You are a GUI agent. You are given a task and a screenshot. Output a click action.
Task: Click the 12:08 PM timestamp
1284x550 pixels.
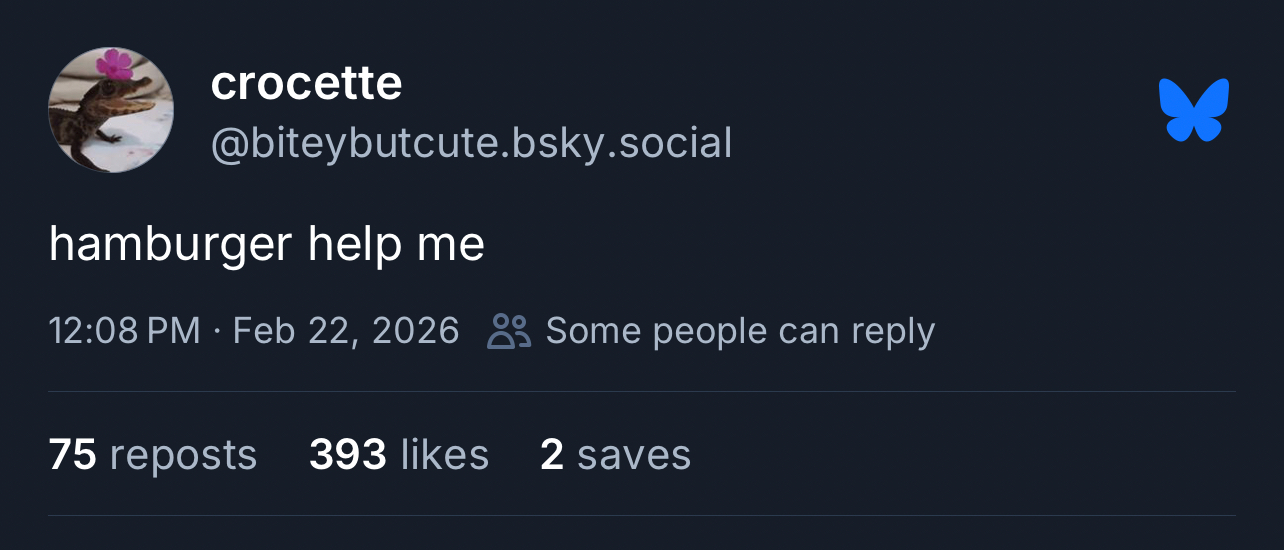coord(124,331)
